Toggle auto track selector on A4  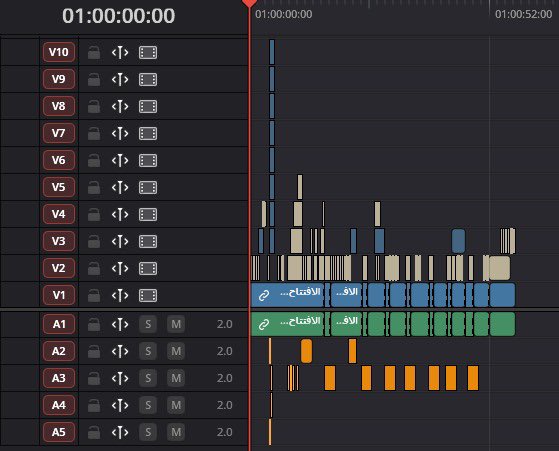pos(120,405)
